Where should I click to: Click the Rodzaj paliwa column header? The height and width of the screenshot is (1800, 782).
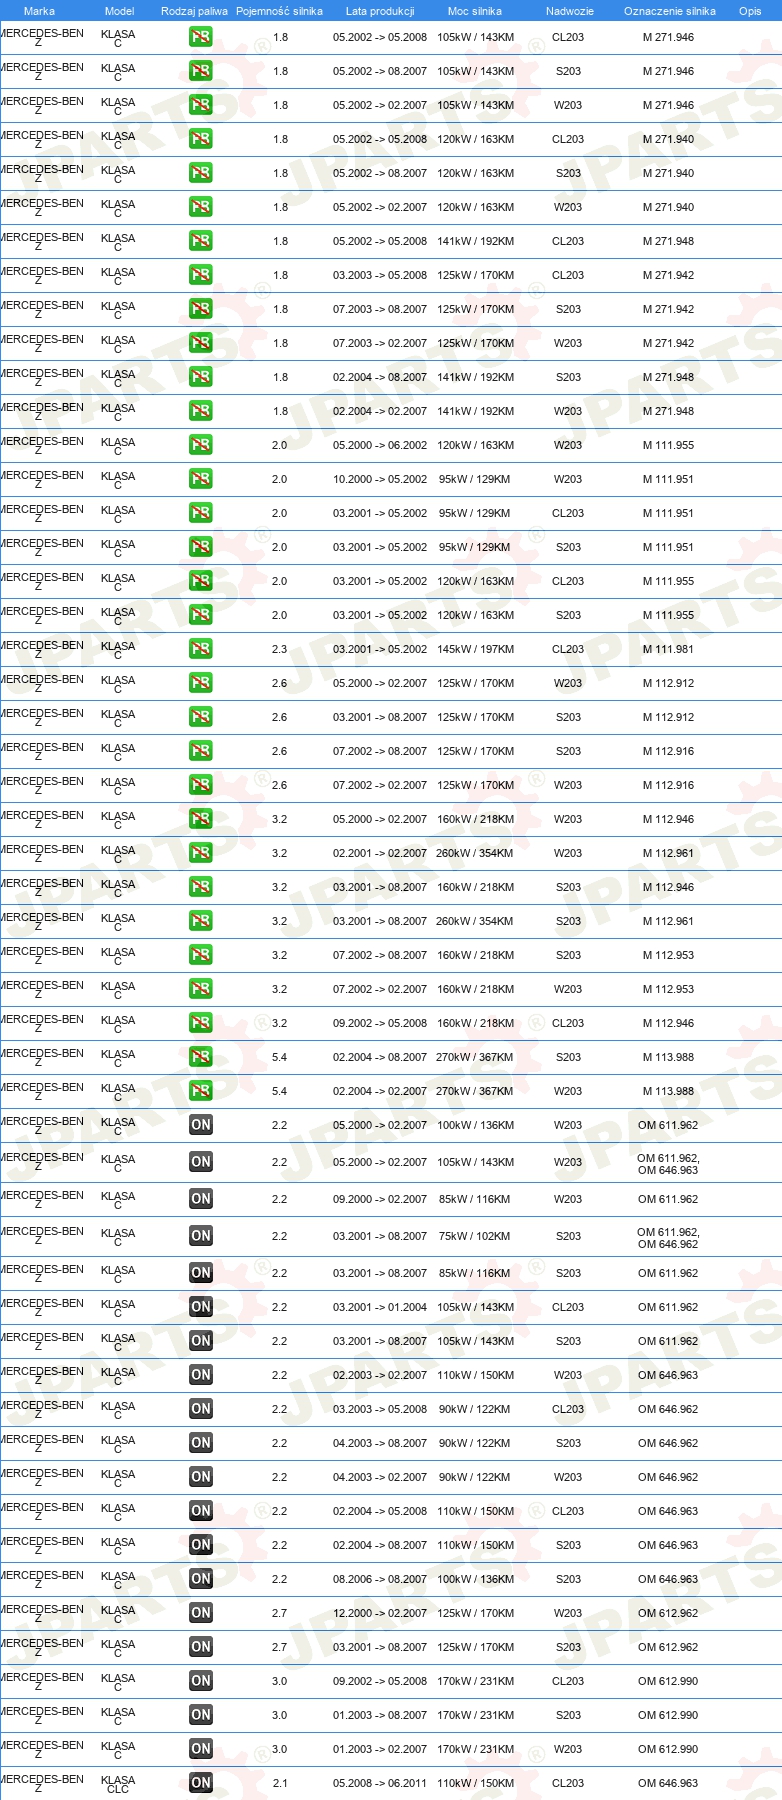pos(194,11)
